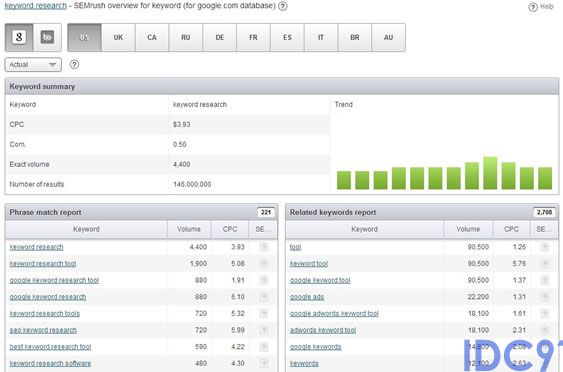This screenshot has width=563, height=372.
Task: Click the 146,000,000 results value
Action: (192, 184)
